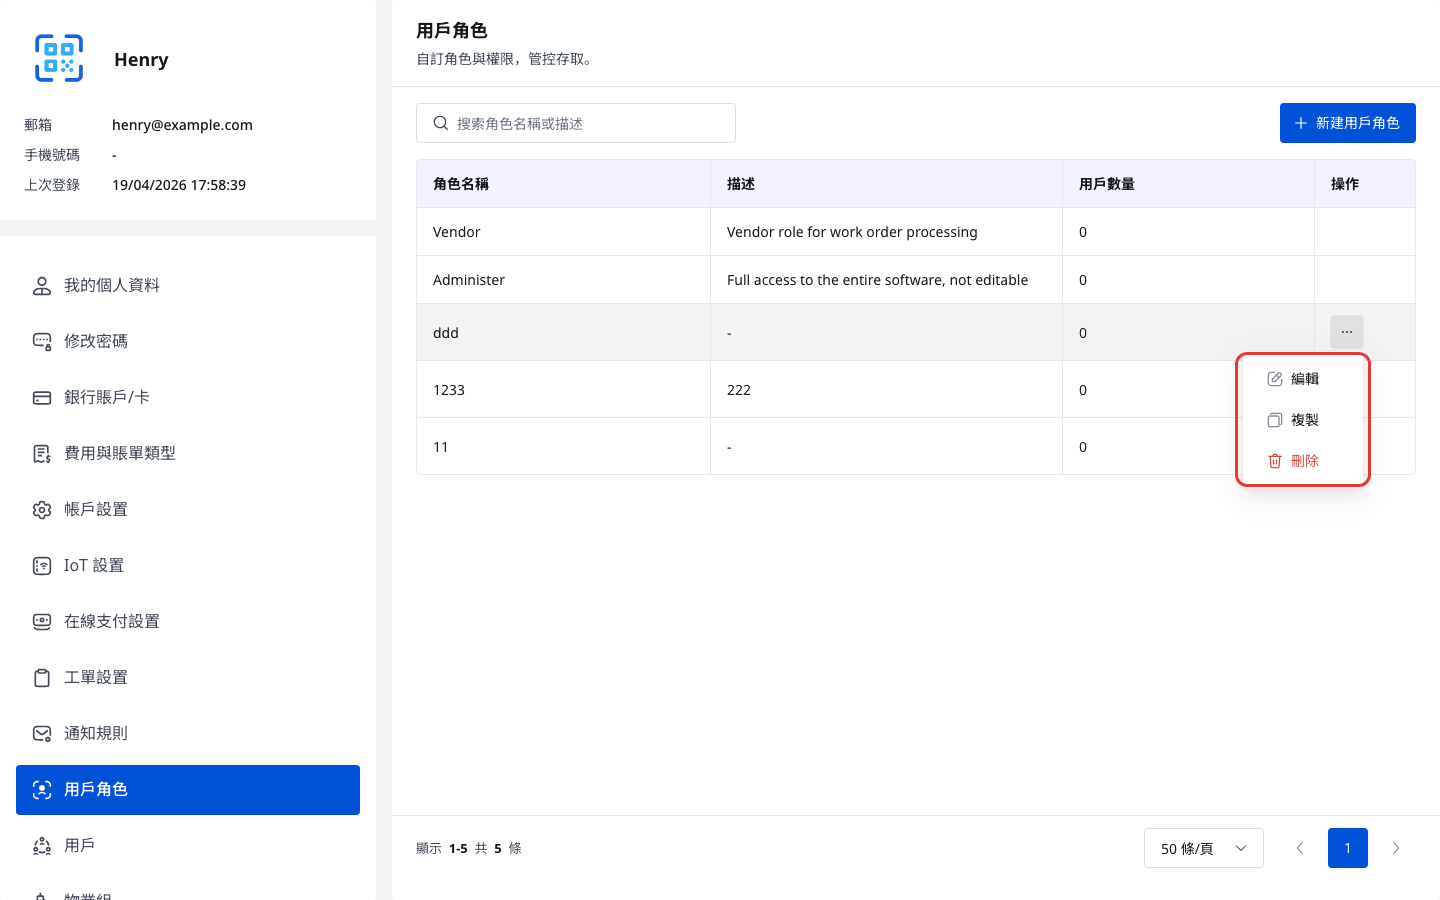Screen dimensions: 1440x900
Task: Click the search magnifier icon
Action: pos(441,123)
